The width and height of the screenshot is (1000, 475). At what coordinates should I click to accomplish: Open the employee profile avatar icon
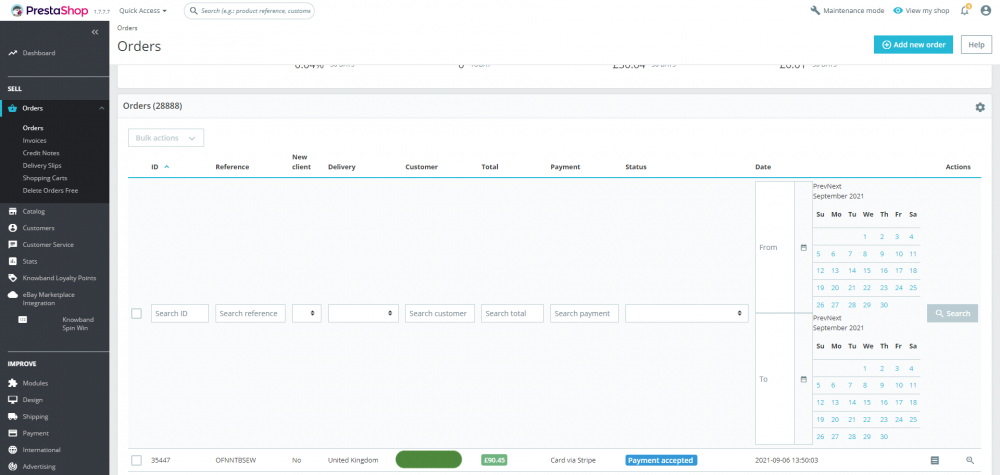(x=986, y=10)
